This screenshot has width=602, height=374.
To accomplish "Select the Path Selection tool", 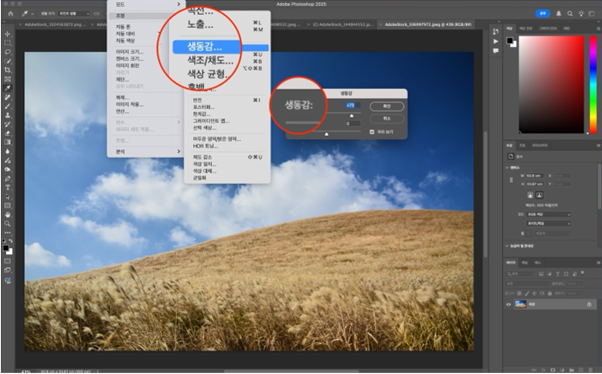I will (x=7, y=197).
